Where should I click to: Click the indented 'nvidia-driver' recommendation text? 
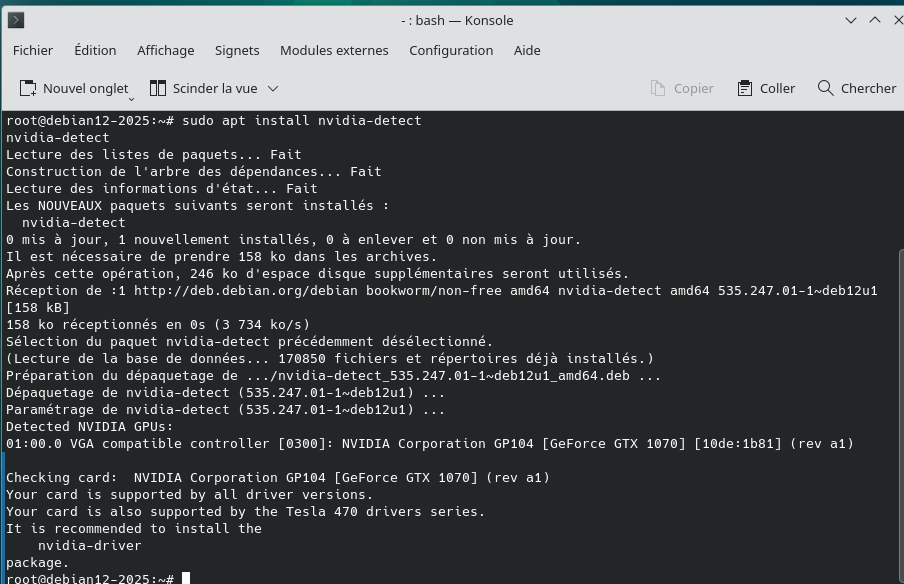[89, 546]
